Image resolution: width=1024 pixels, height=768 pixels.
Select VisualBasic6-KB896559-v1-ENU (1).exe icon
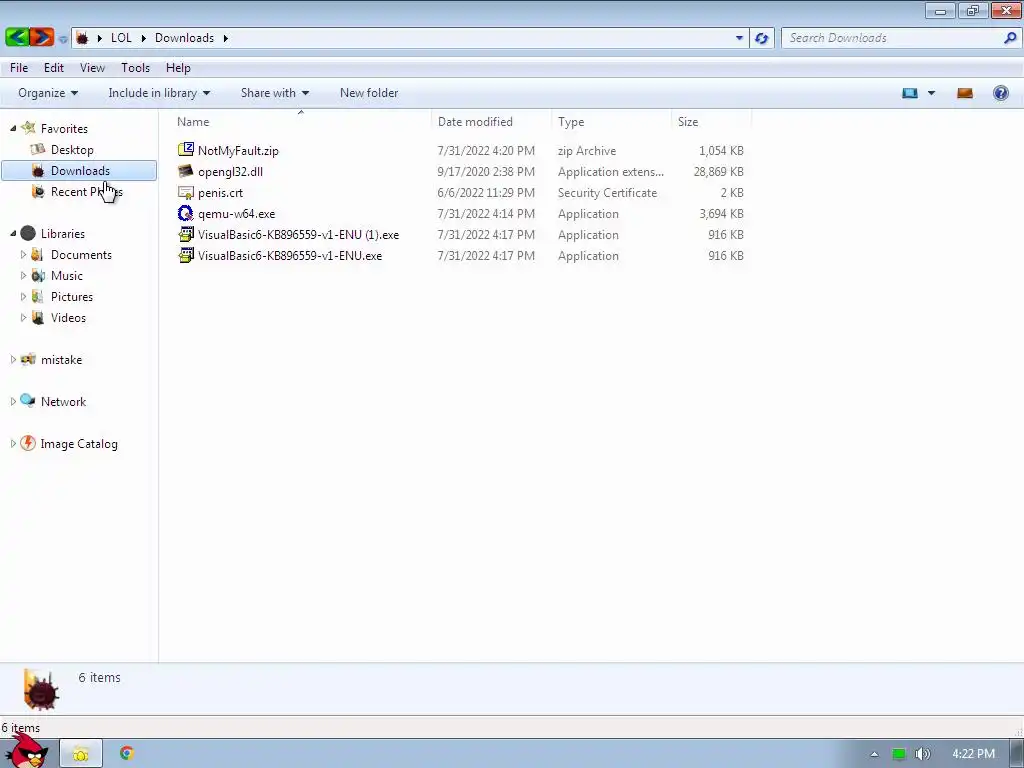pyautogui.click(x=186, y=234)
